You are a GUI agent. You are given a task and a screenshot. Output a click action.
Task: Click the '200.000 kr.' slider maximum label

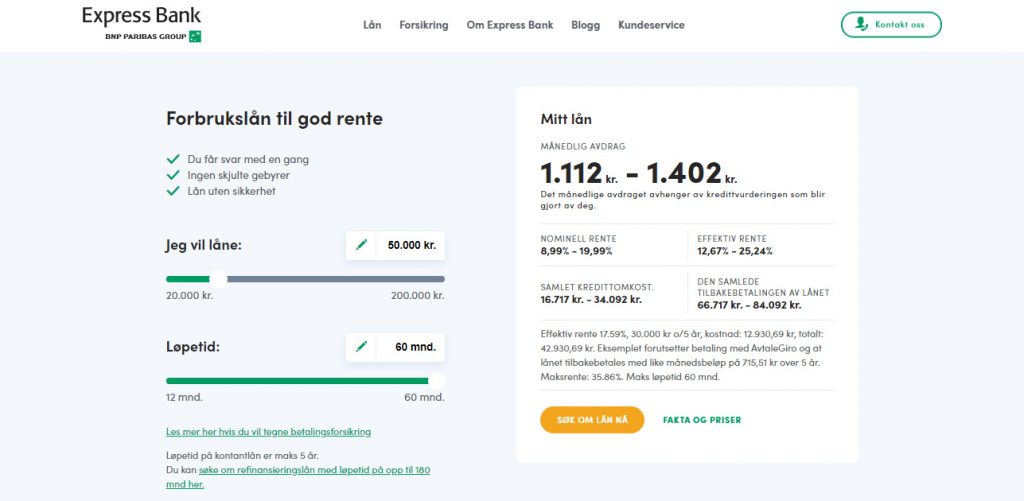coord(418,295)
